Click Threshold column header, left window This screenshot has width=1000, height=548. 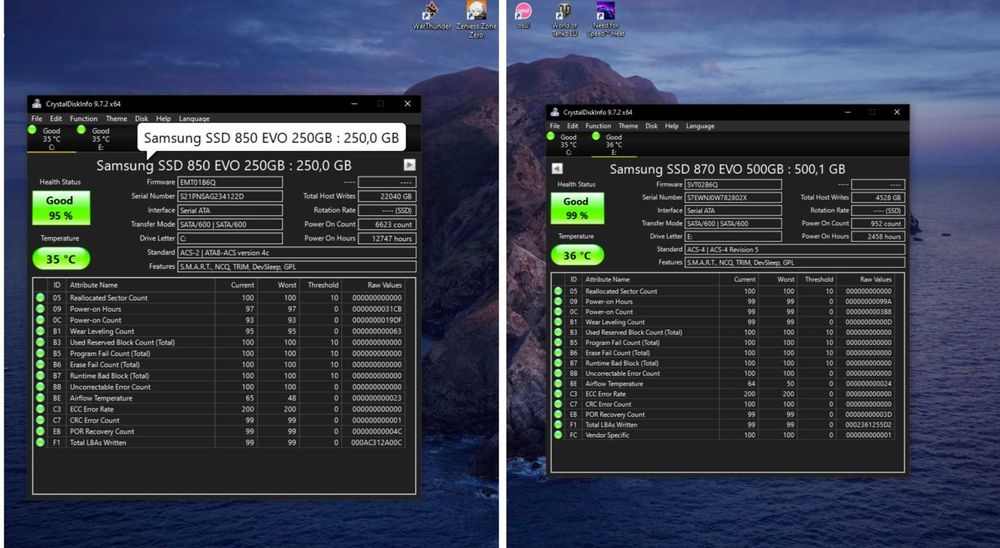pos(322,285)
